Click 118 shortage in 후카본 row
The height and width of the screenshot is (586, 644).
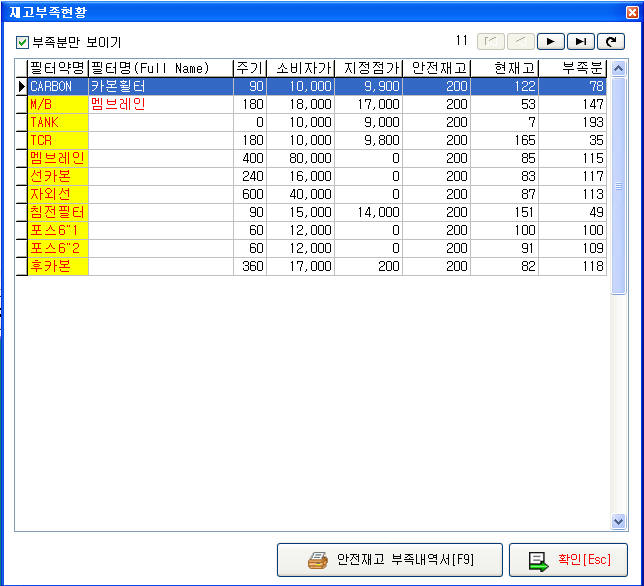click(573, 267)
